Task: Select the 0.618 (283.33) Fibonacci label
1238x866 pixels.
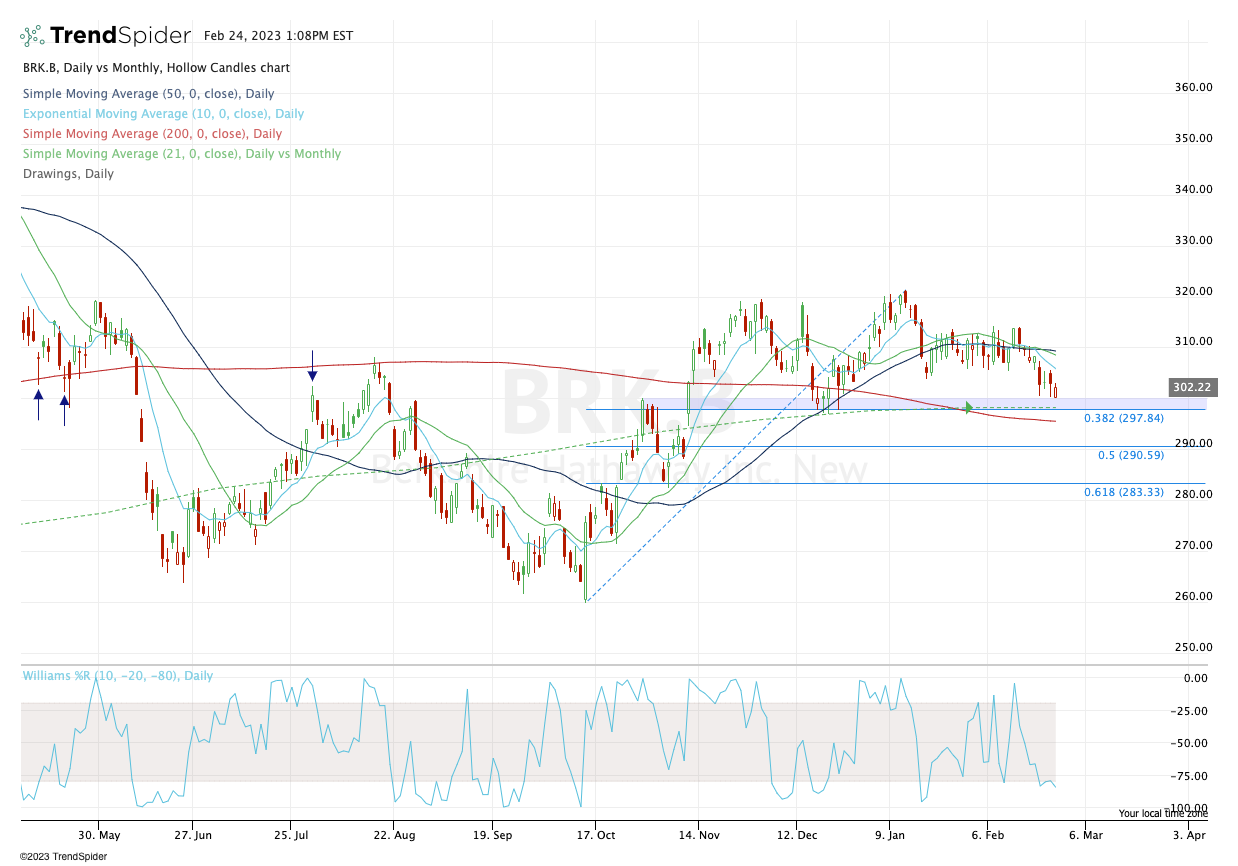Action: tap(1123, 492)
